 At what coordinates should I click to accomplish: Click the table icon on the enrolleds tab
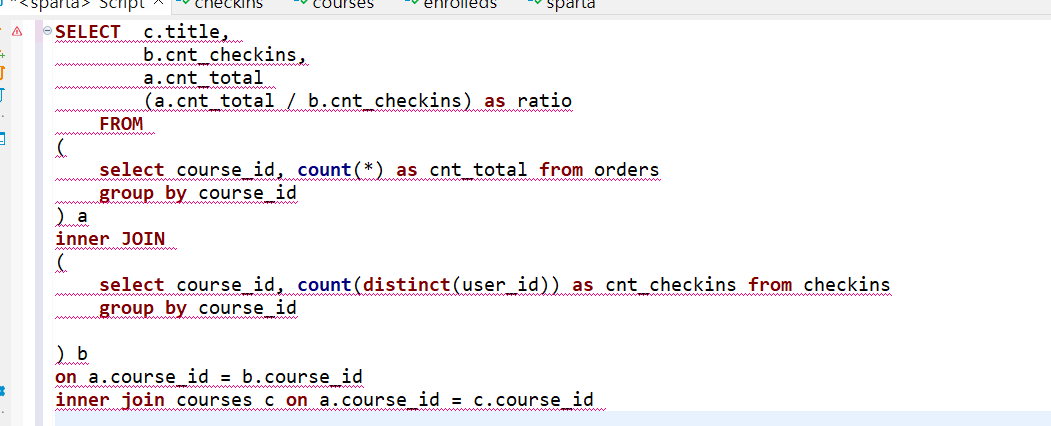(x=412, y=3)
